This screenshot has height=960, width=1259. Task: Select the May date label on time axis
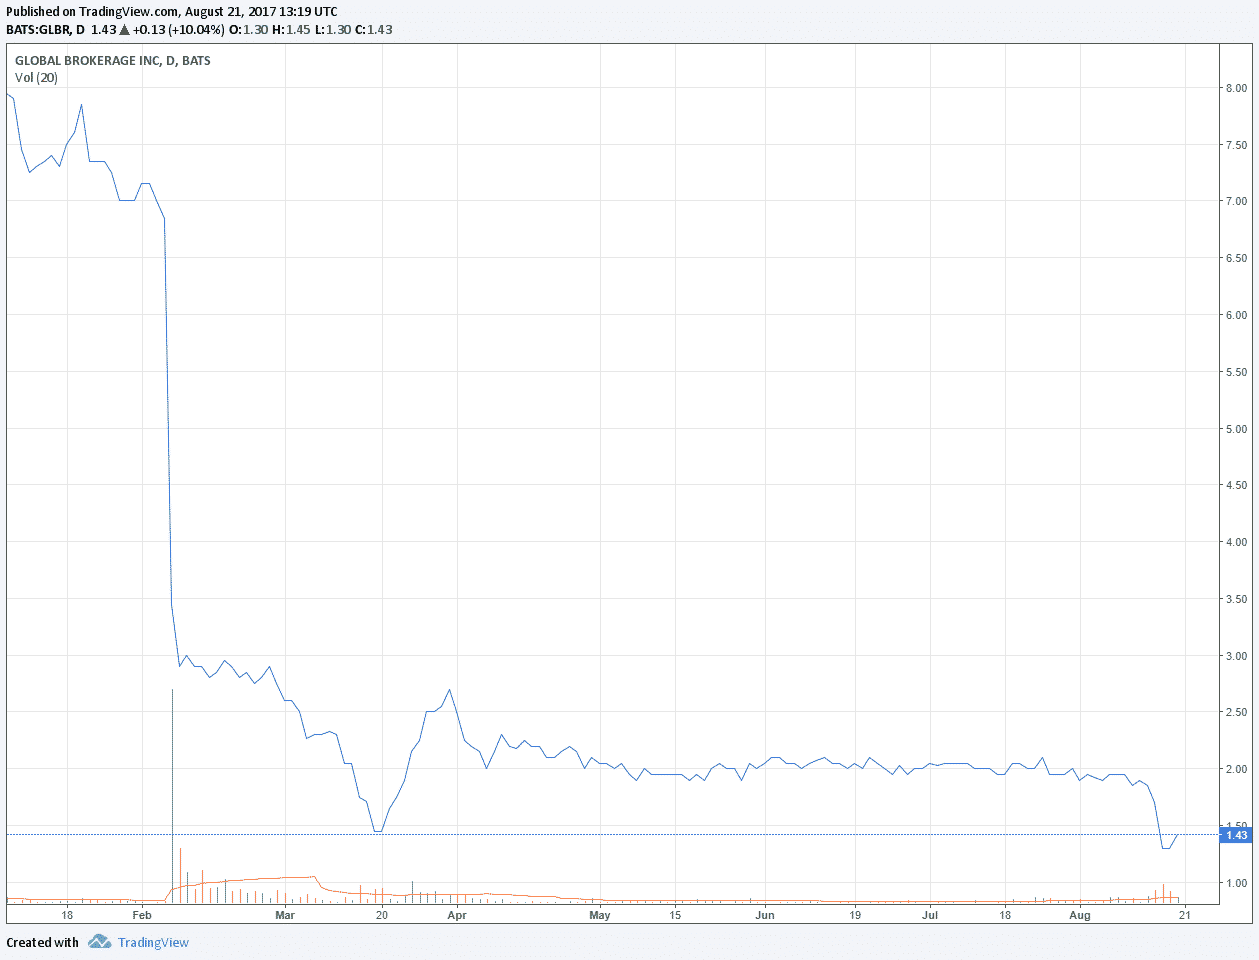coord(599,915)
